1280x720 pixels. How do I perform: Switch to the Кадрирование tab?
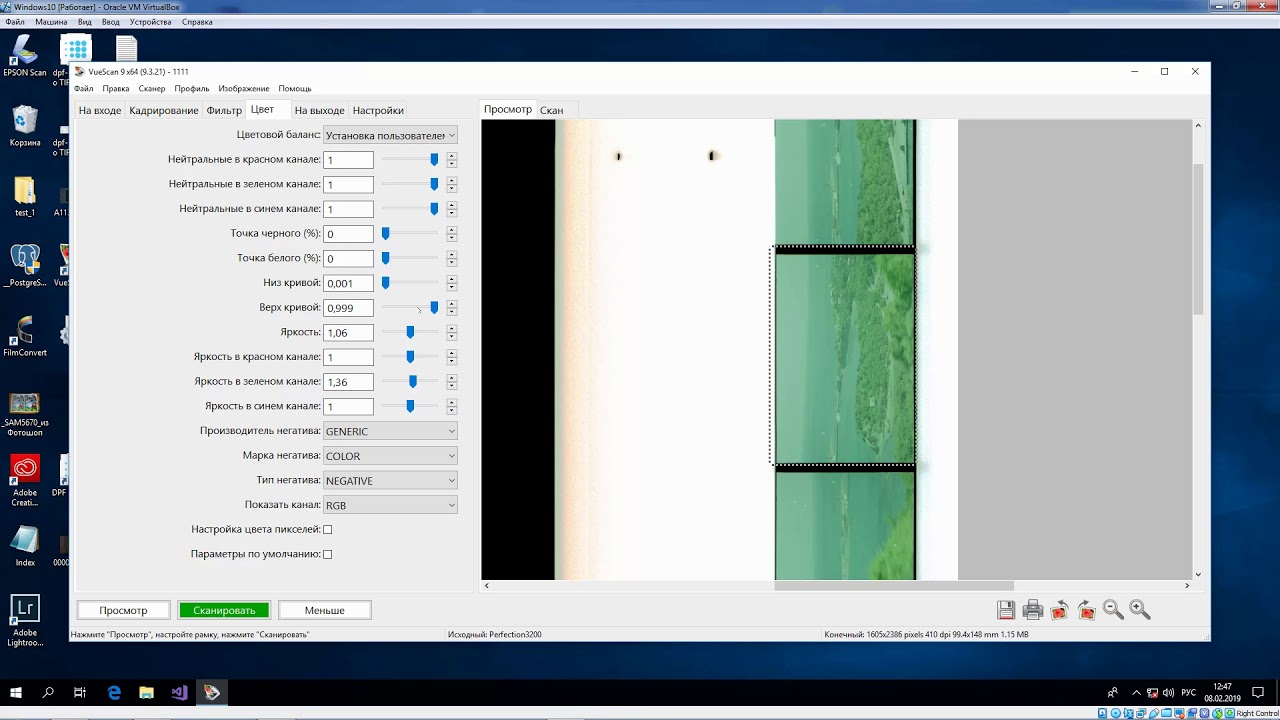tap(163, 110)
